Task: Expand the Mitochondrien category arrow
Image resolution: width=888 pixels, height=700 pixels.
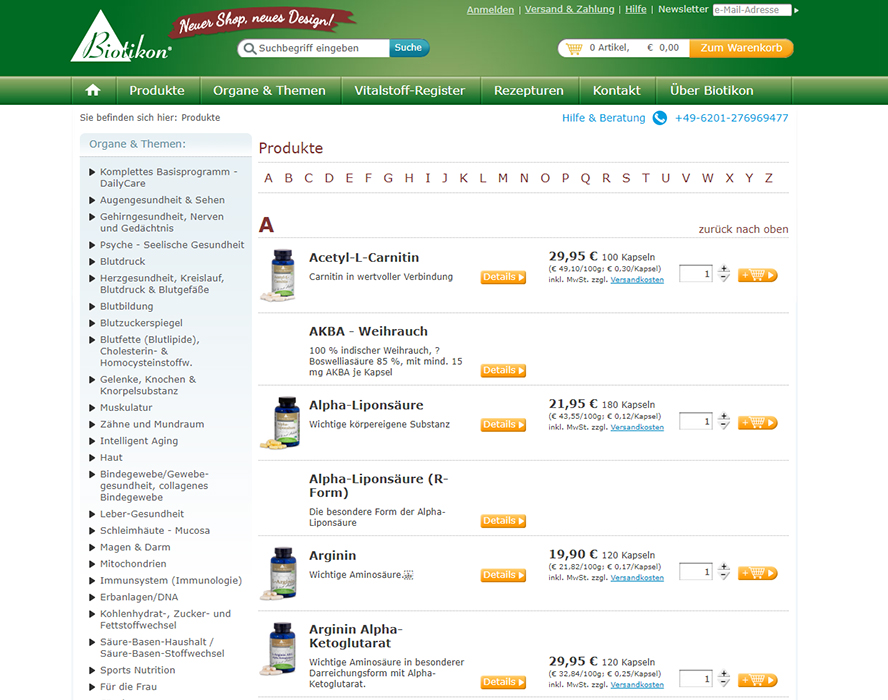Action: (92, 564)
